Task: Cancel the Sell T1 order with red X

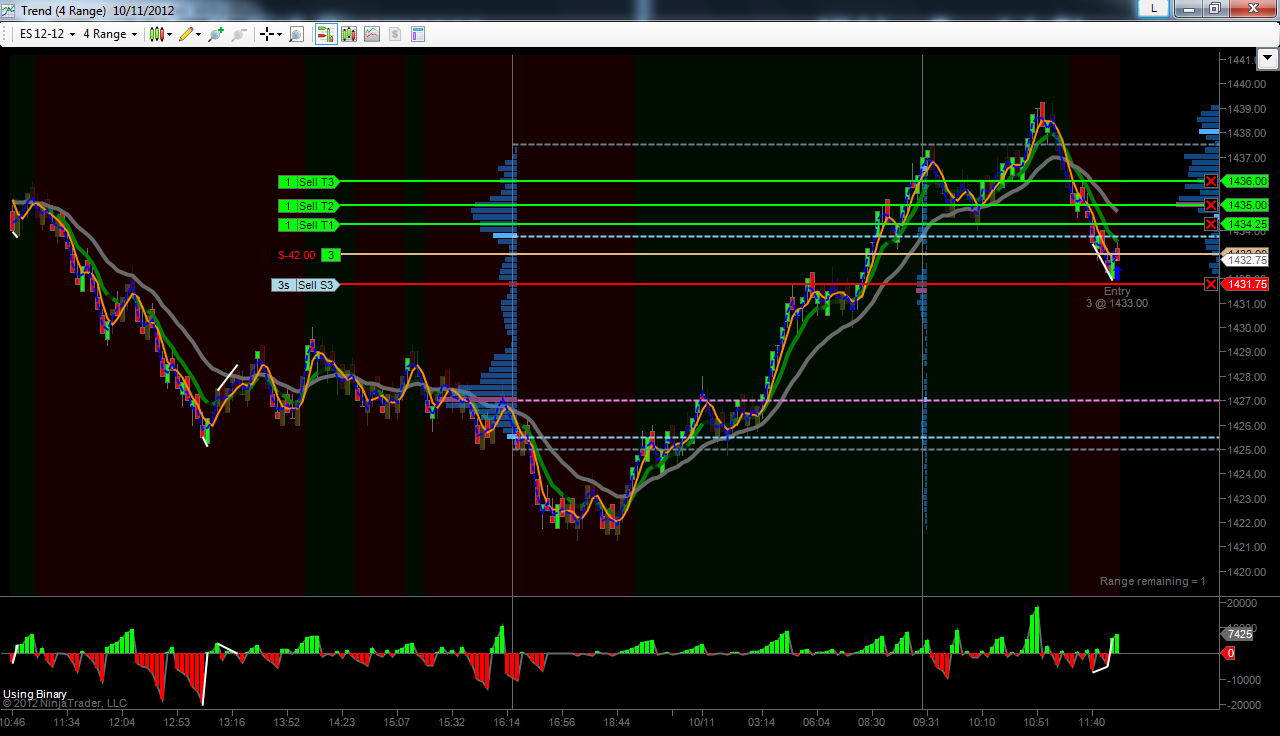Action: tap(1211, 224)
